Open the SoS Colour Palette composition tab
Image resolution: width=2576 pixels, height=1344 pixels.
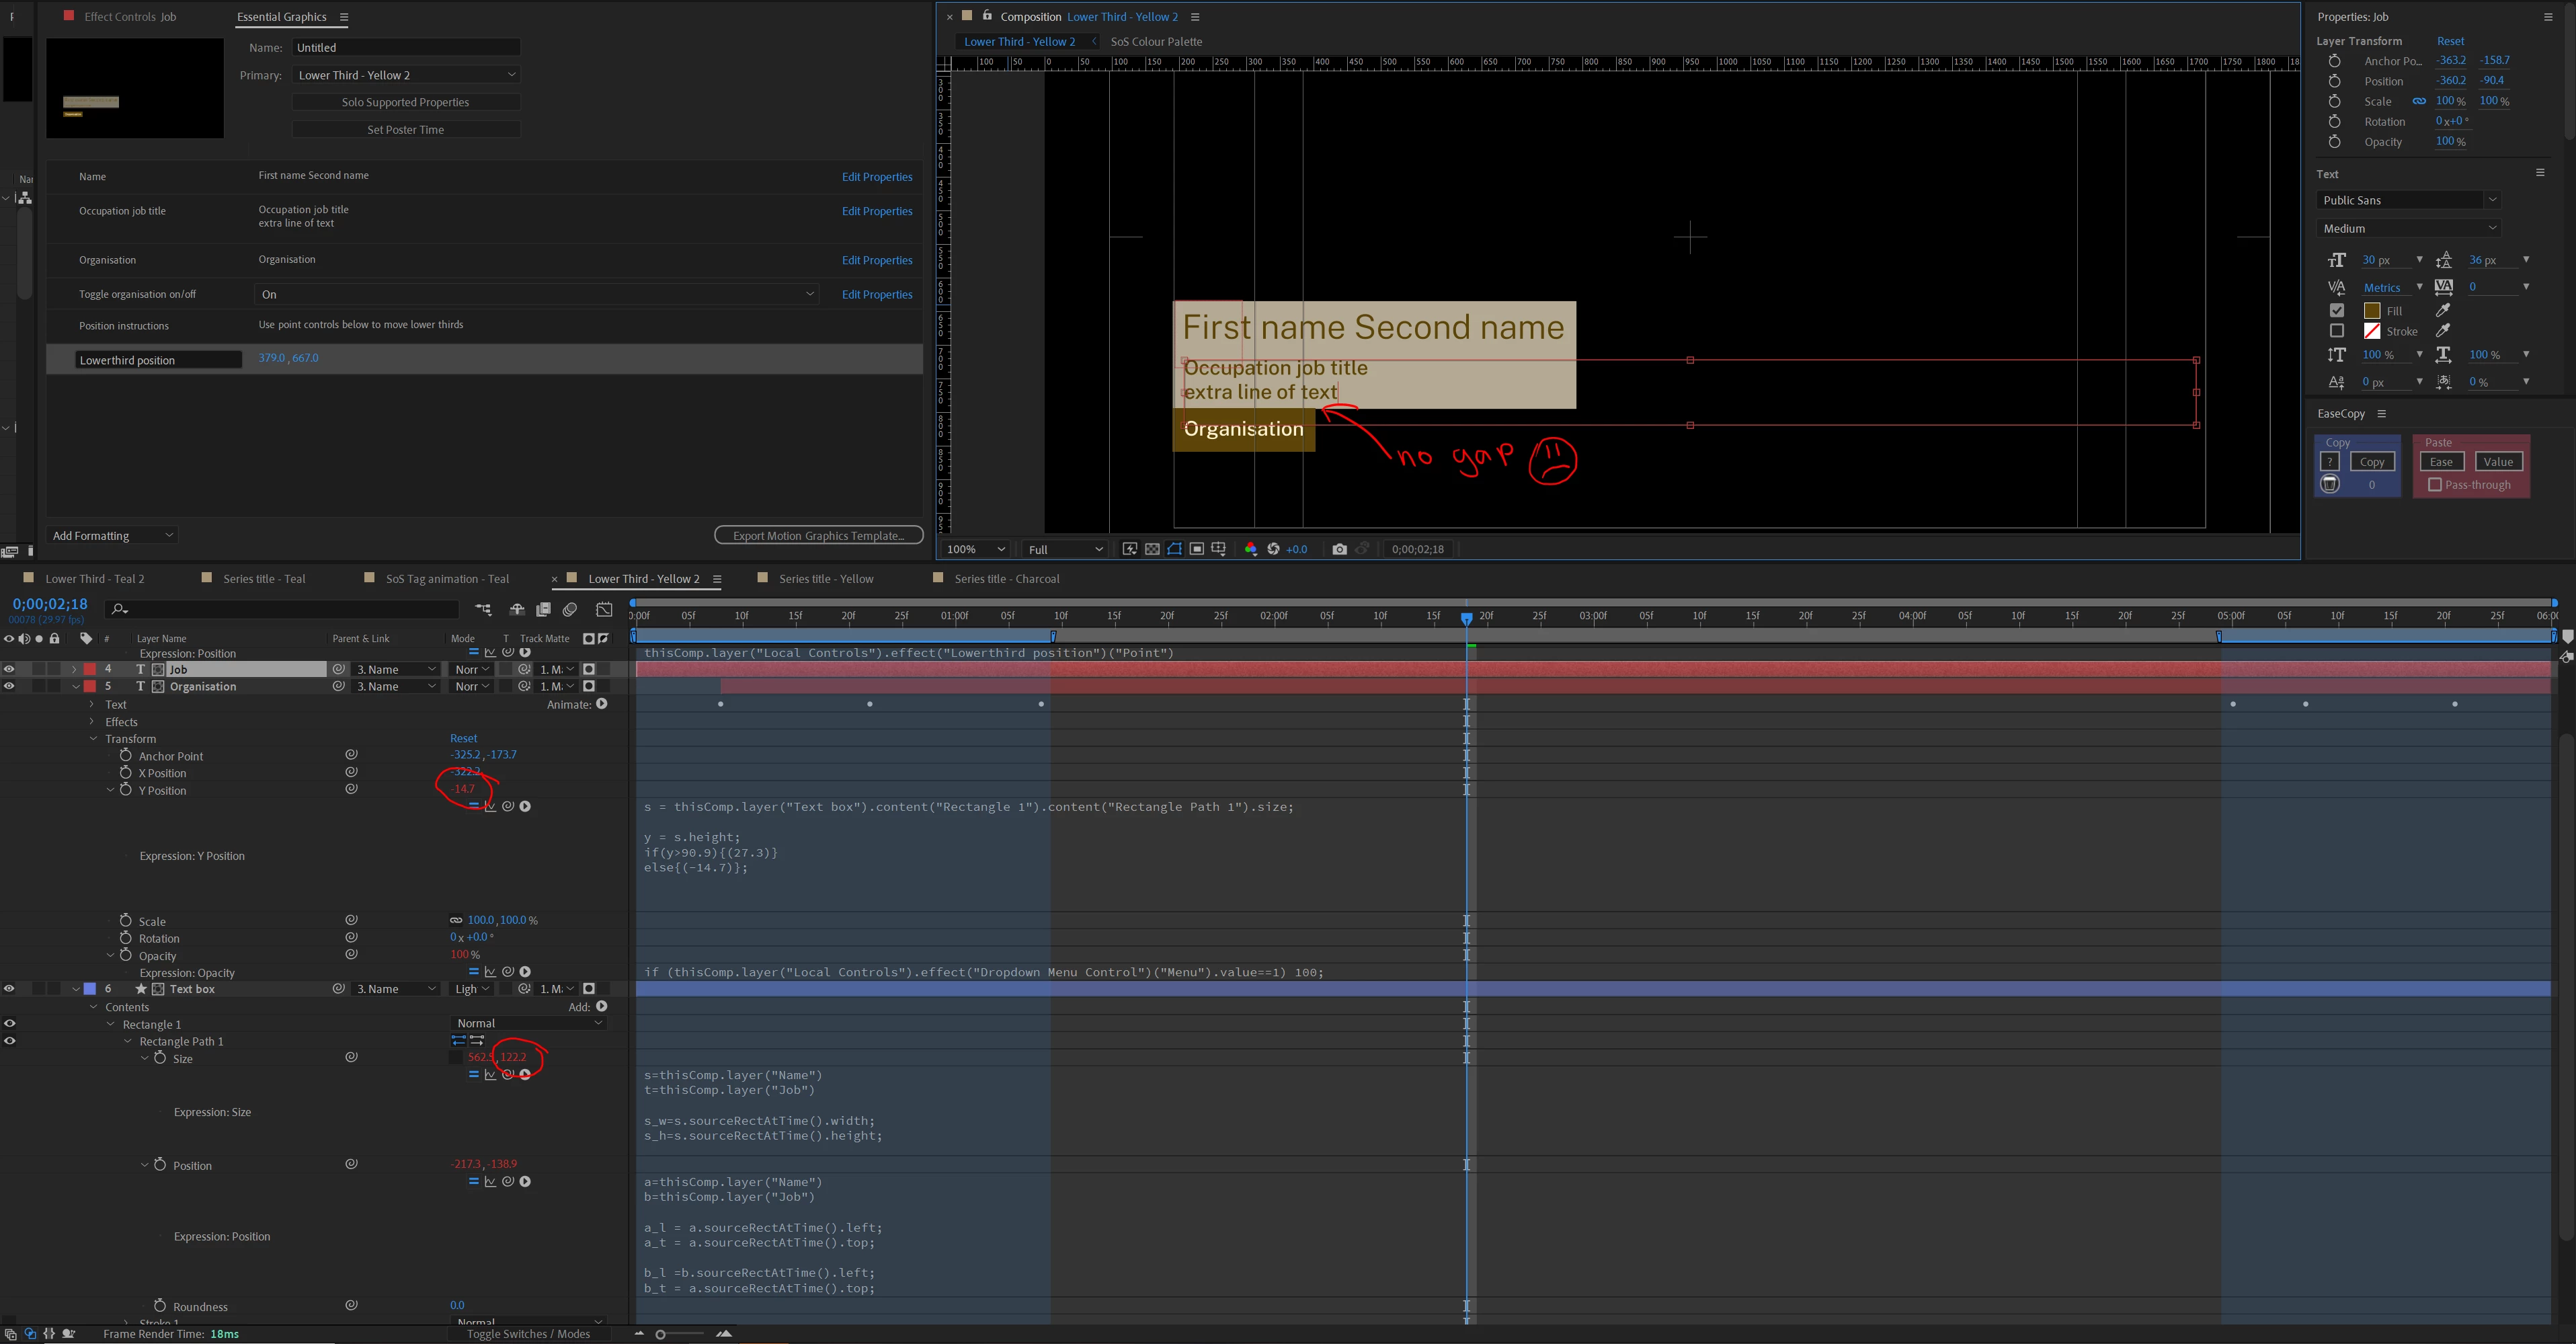click(x=1156, y=42)
